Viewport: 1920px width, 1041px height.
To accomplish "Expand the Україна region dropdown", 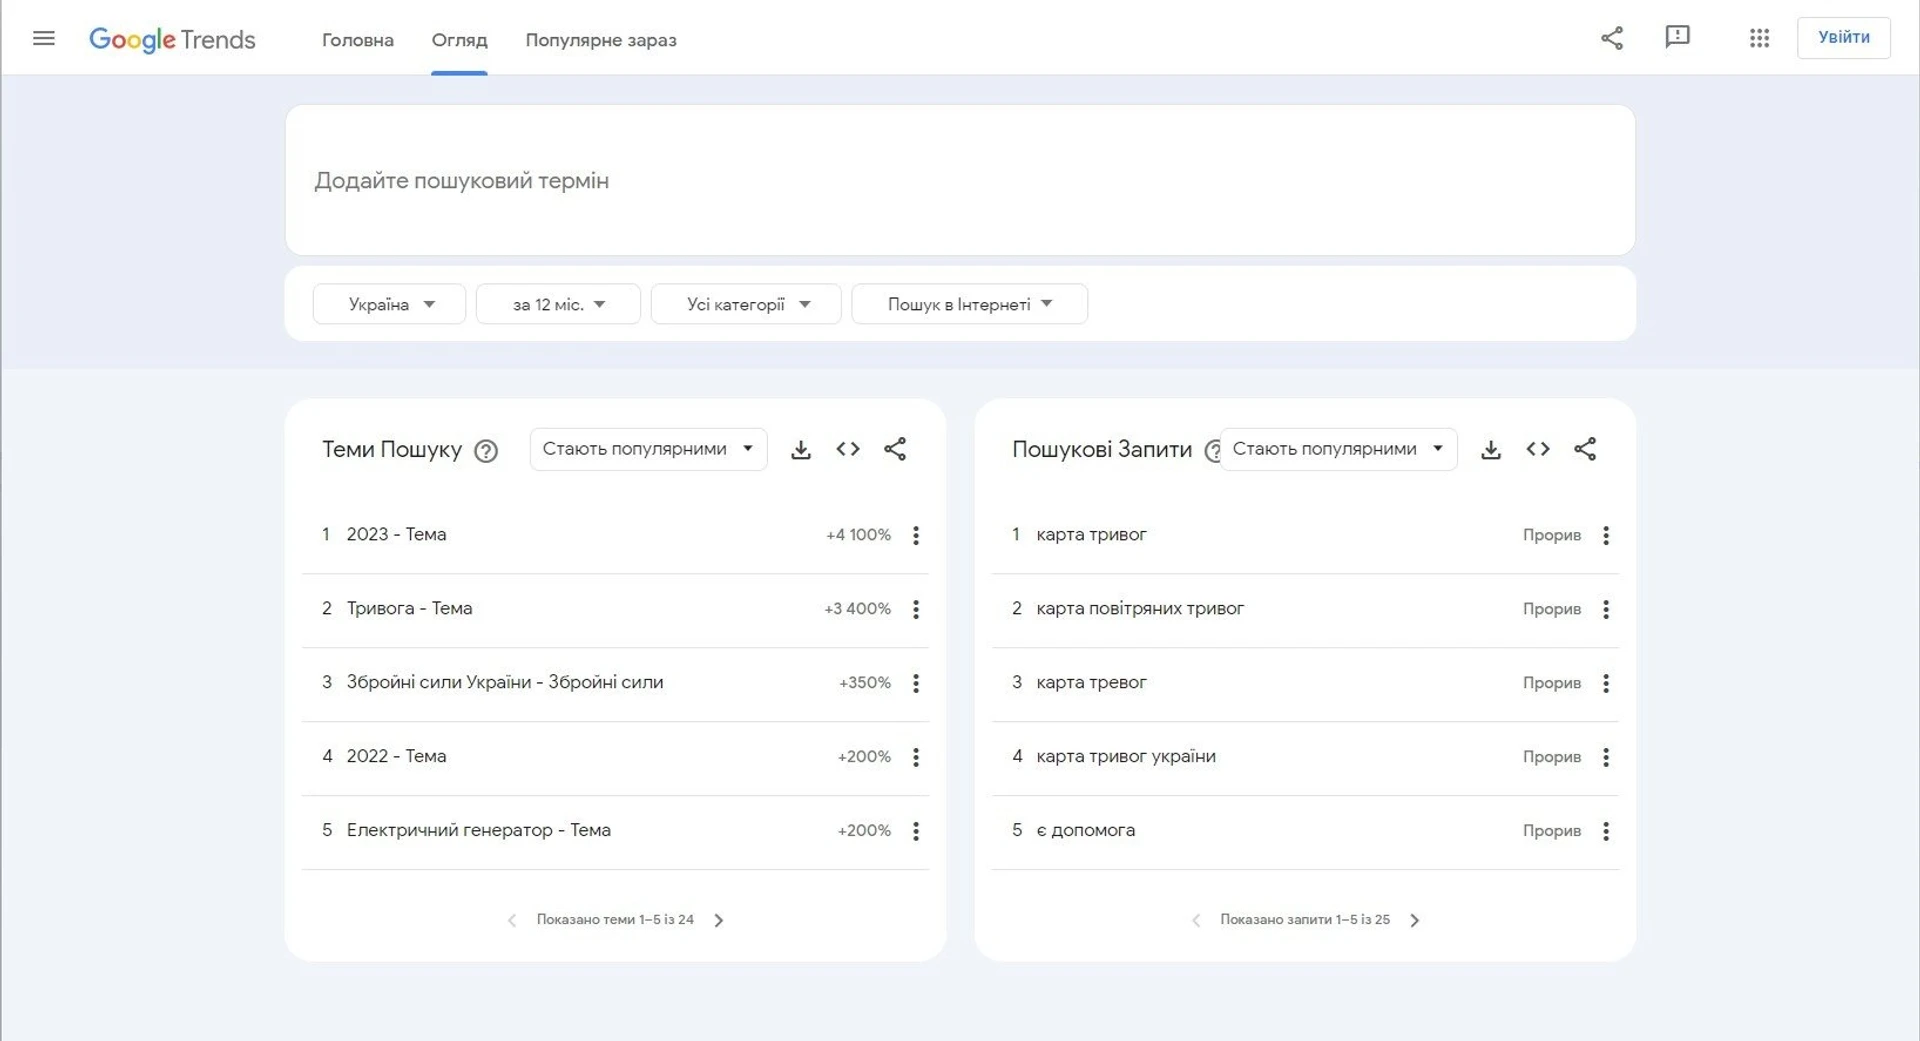I will (389, 304).
